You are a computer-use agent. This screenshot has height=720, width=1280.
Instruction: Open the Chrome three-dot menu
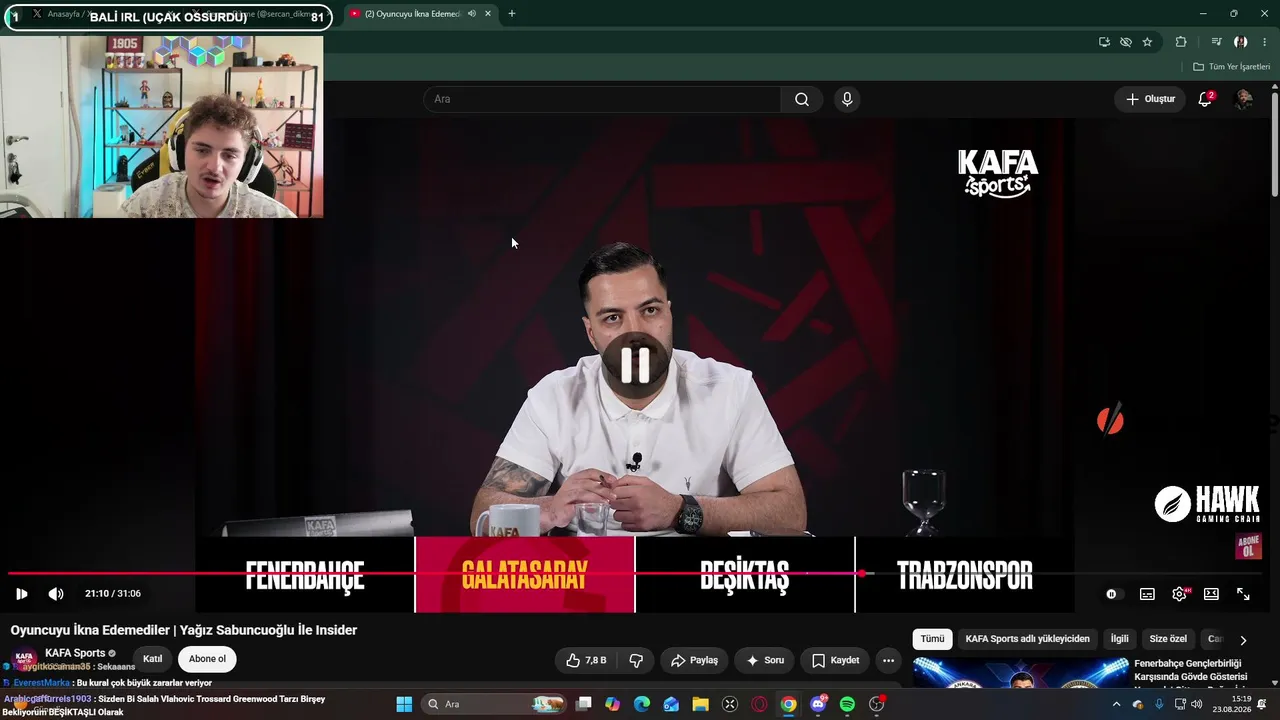point(1265,42)
